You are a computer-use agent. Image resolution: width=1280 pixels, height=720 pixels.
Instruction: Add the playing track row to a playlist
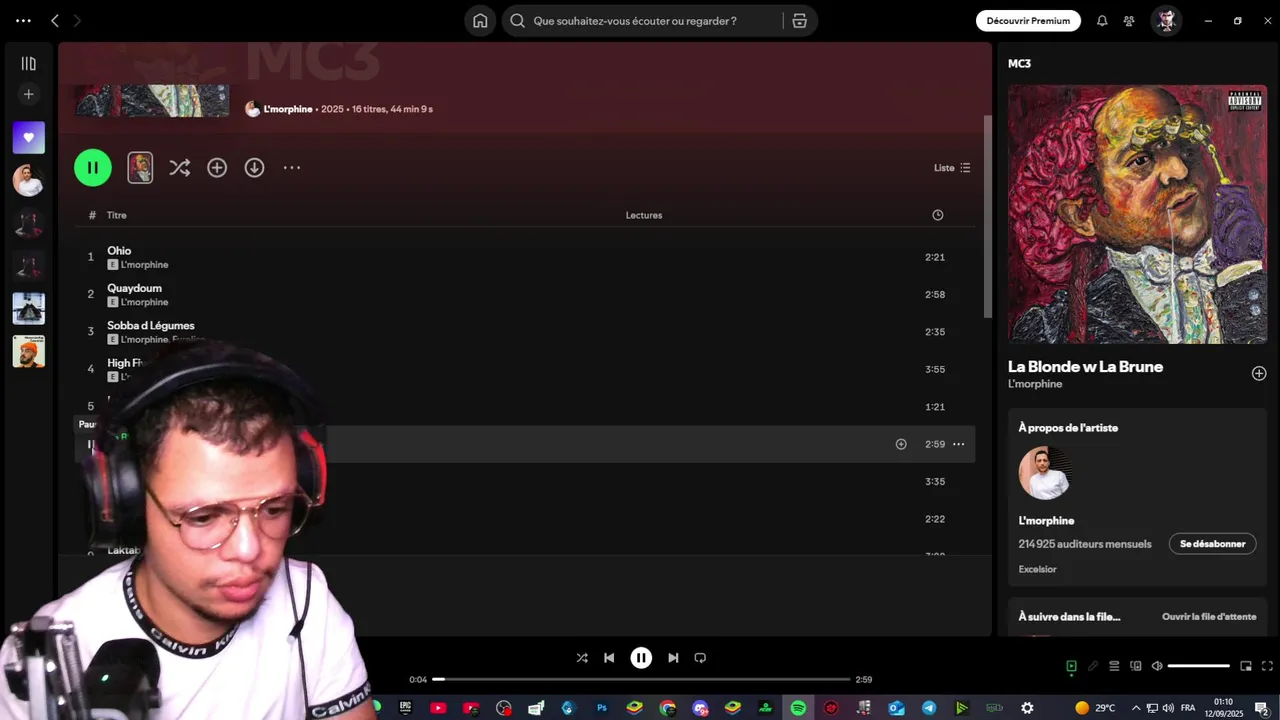(901, 444)
